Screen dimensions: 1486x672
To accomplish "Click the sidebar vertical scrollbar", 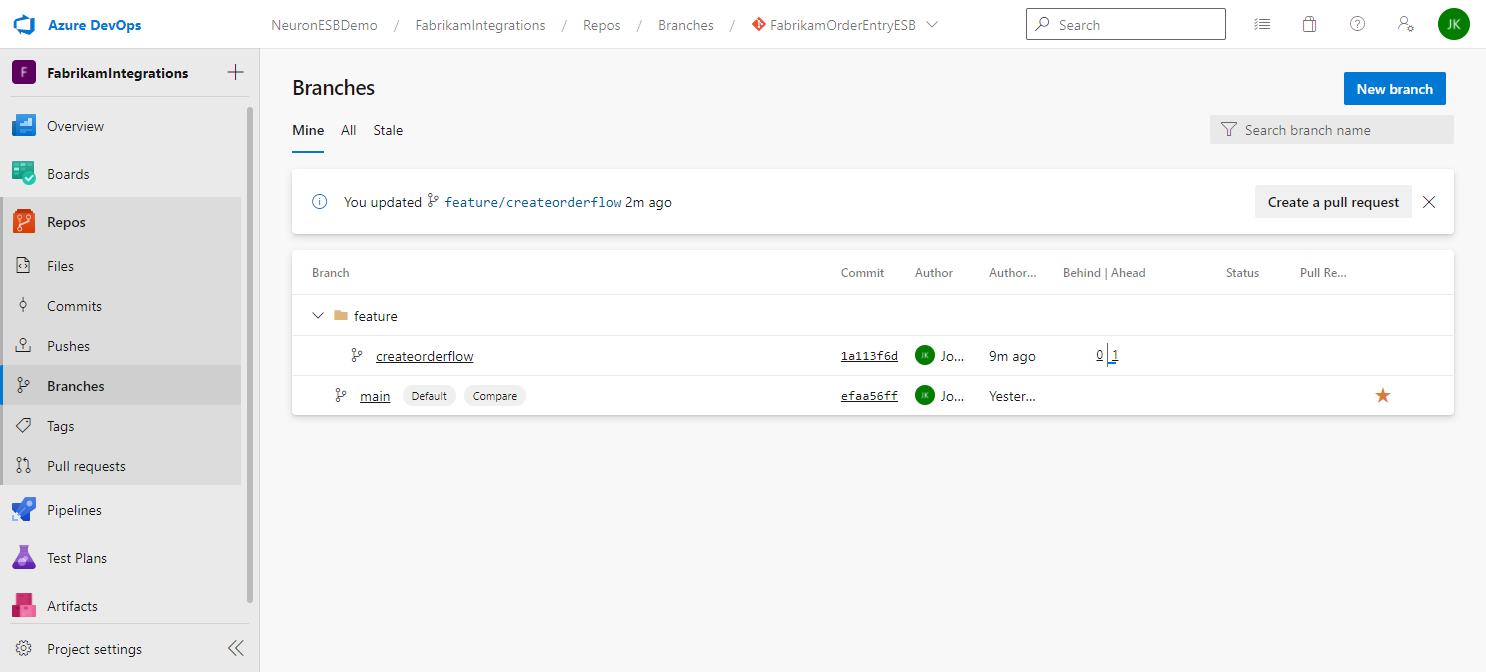I will (250, 355).
